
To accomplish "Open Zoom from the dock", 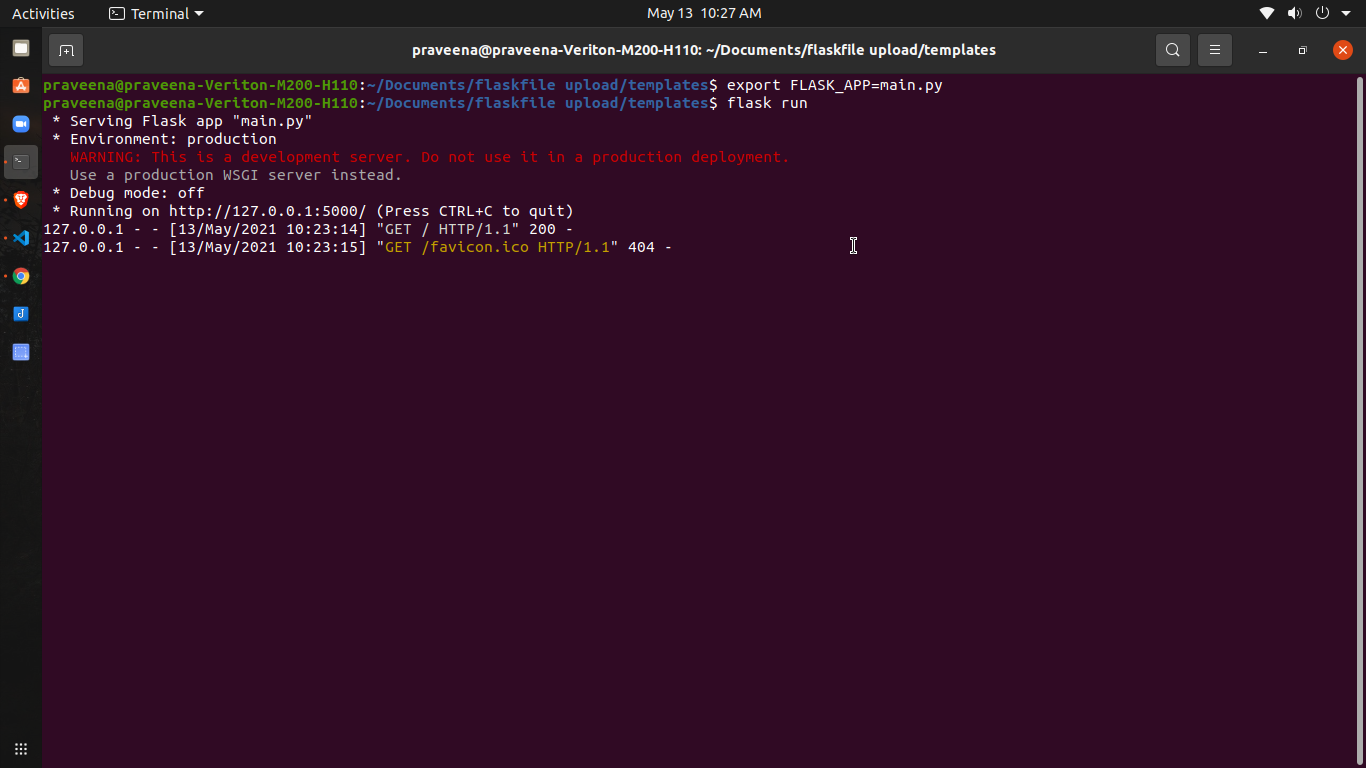I will point(21,124).
